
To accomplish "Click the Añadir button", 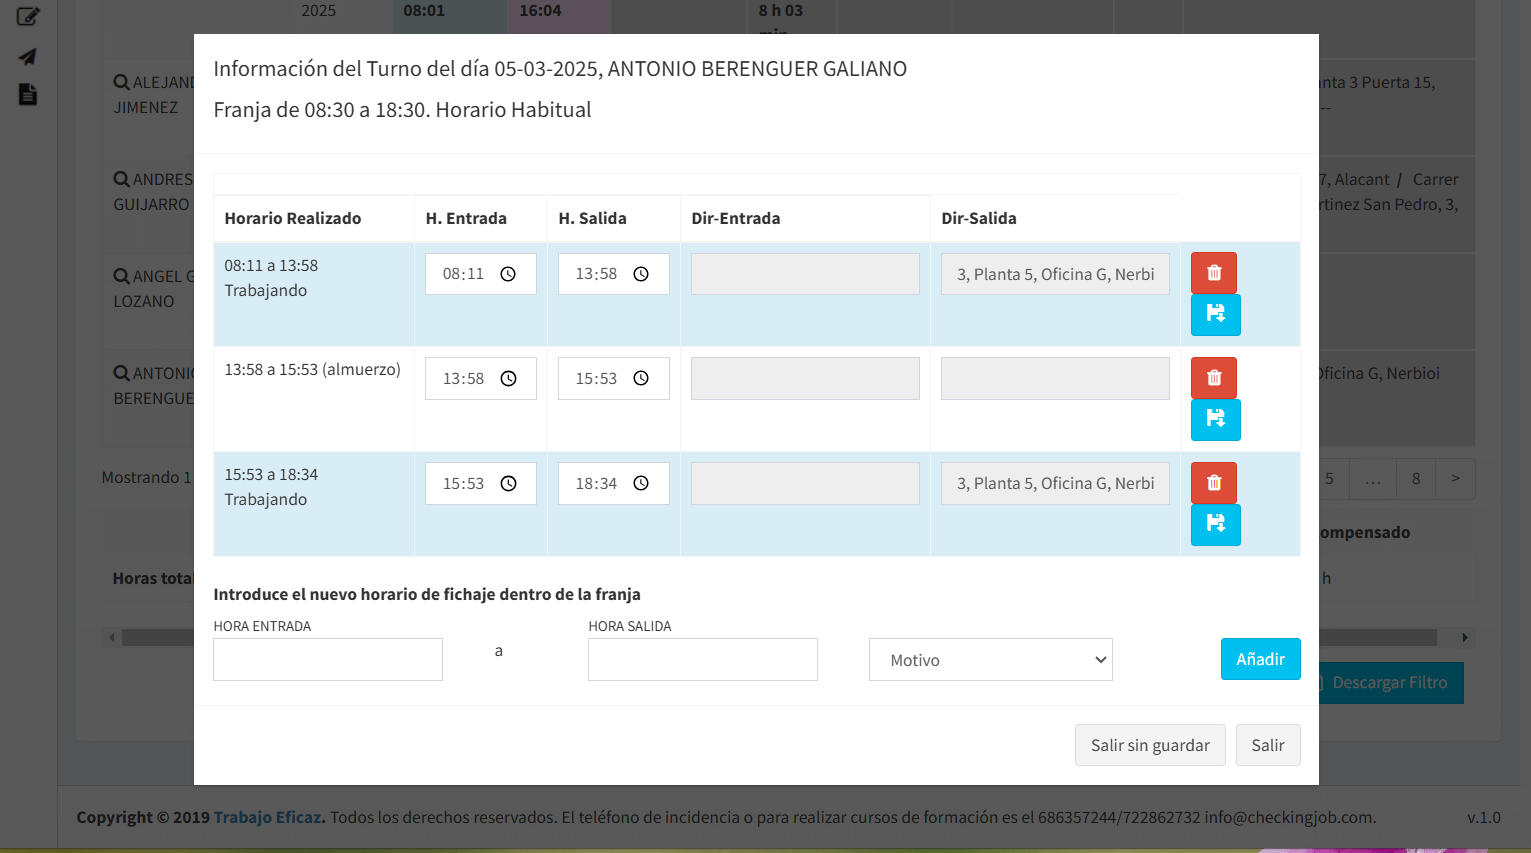I will pos(1260,659).
